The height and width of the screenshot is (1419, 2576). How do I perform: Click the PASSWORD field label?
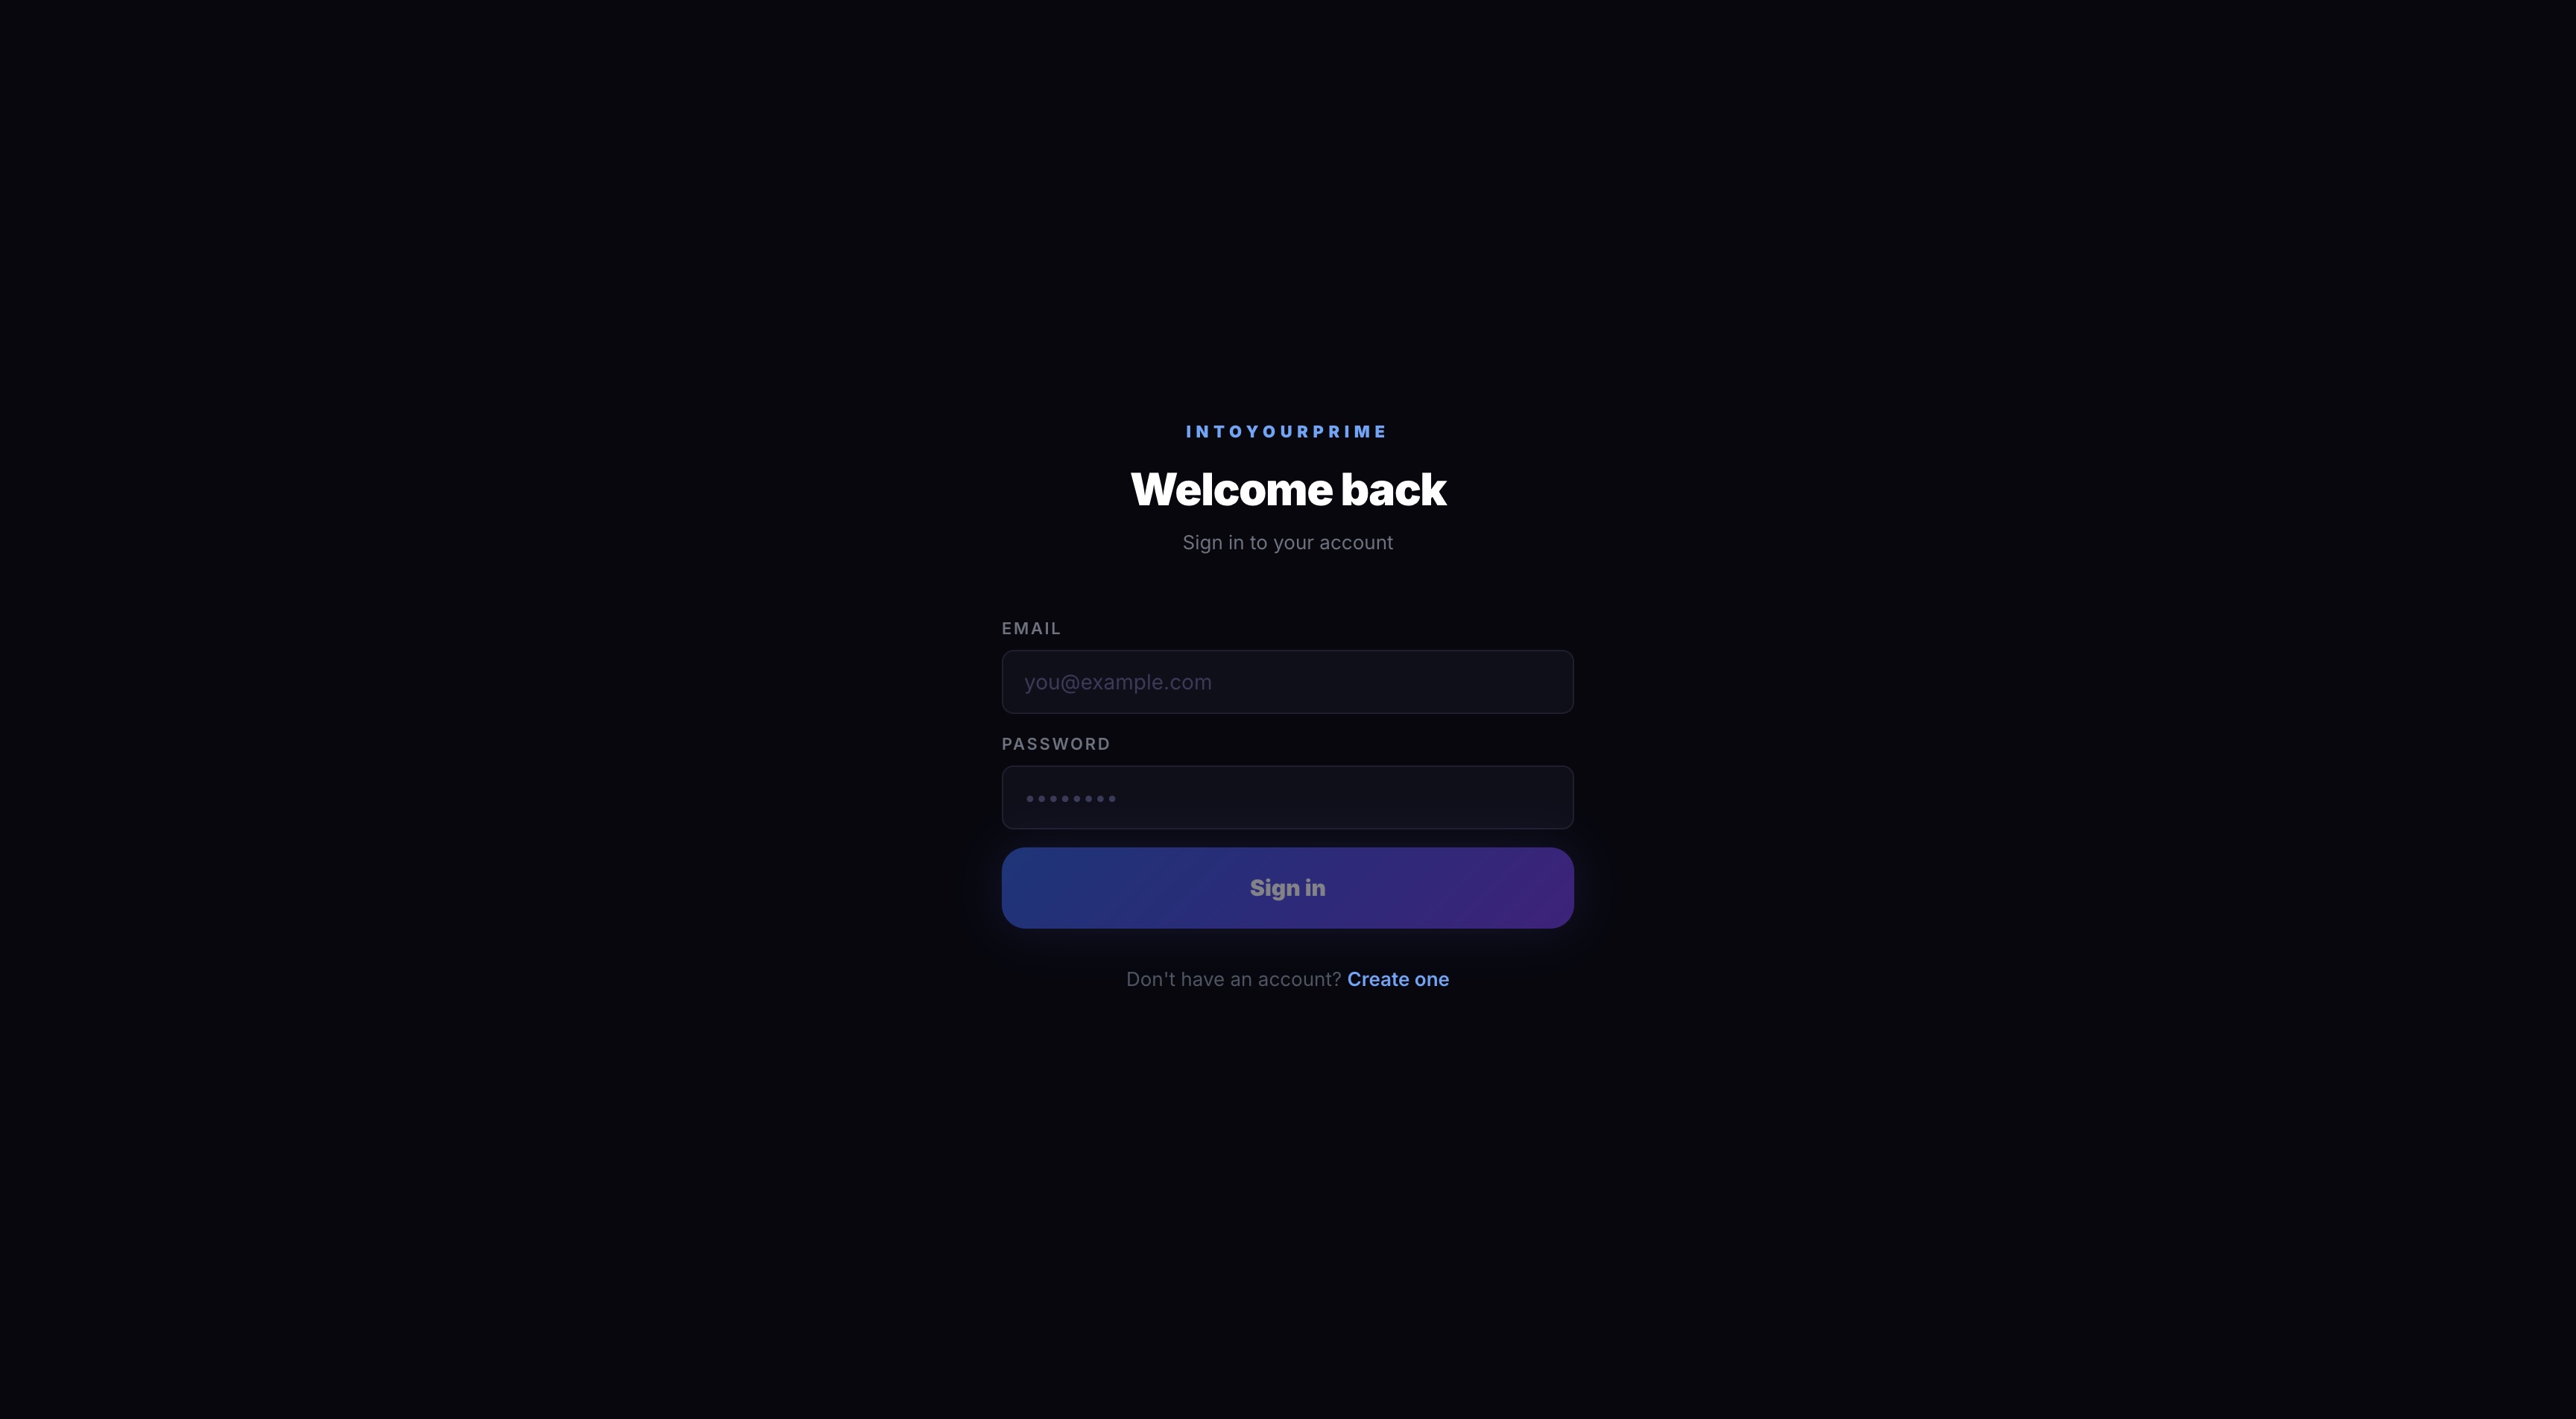click(x=1056, y=744)
